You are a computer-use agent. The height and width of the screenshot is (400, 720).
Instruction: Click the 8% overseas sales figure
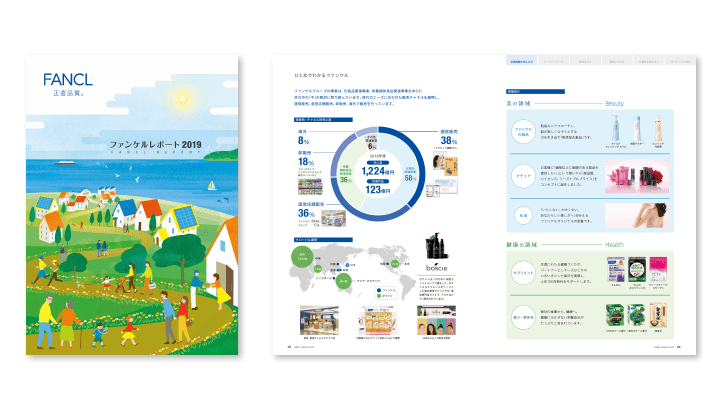coord(303,141)
